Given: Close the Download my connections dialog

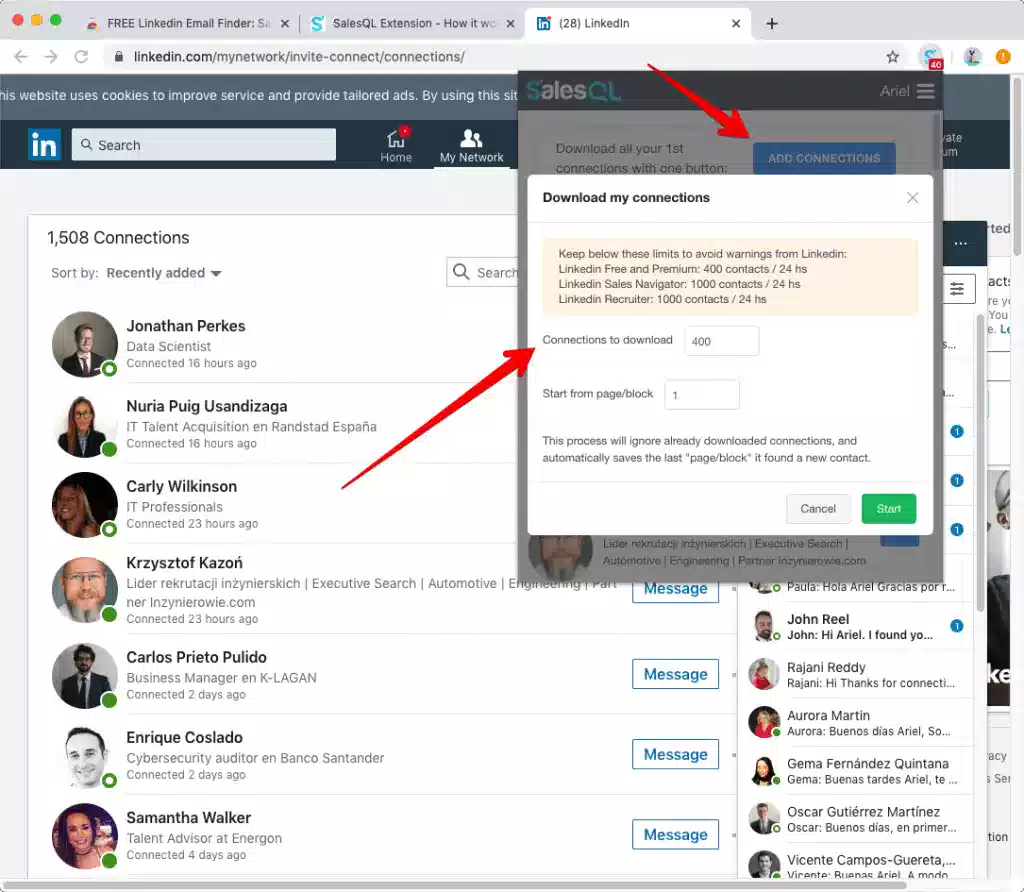Looking at the screenshot, I should click(x=912, y=198).
